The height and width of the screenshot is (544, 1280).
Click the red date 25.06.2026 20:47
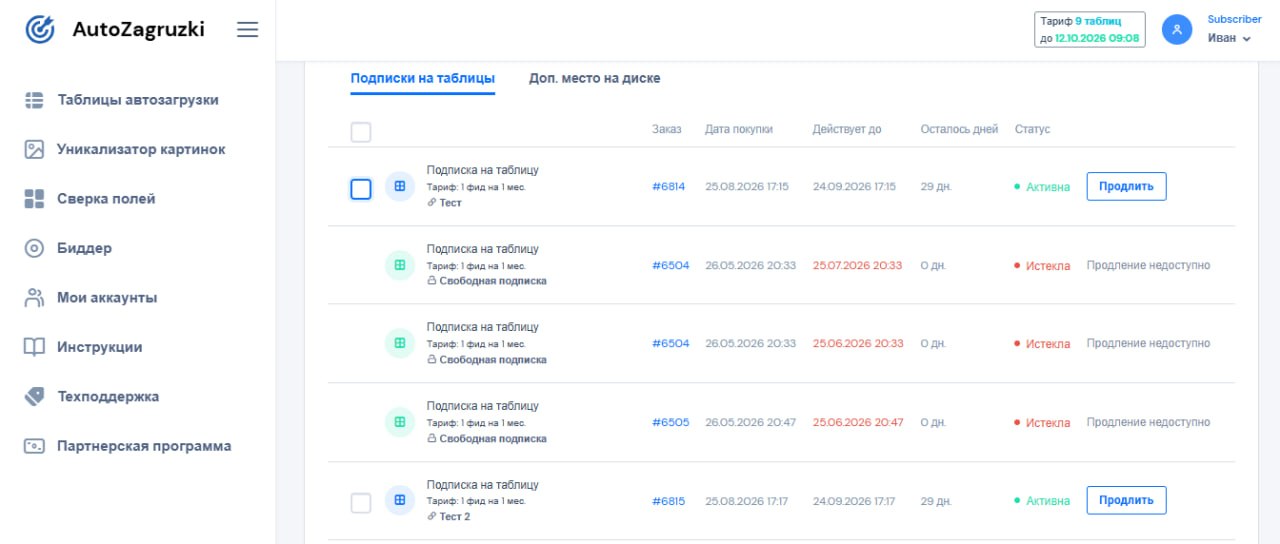pos(858,422)
